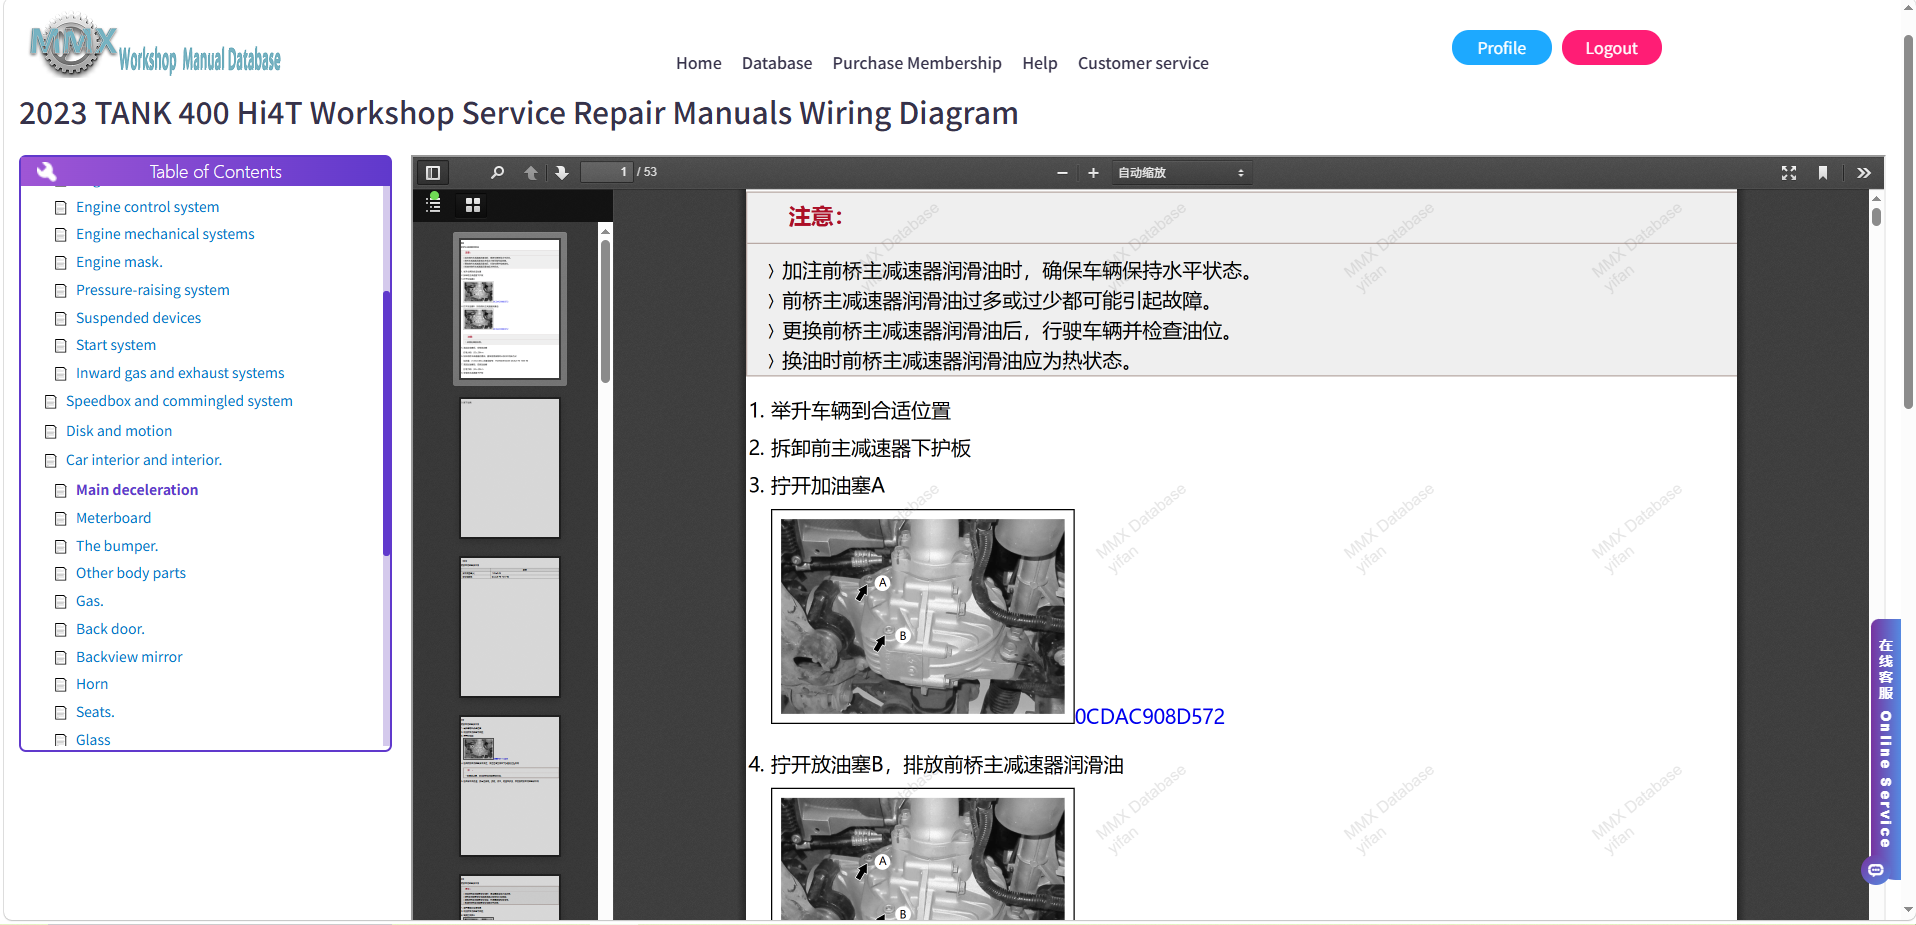Select page 4 thumbnail in sidebar

tap(510, 786)
